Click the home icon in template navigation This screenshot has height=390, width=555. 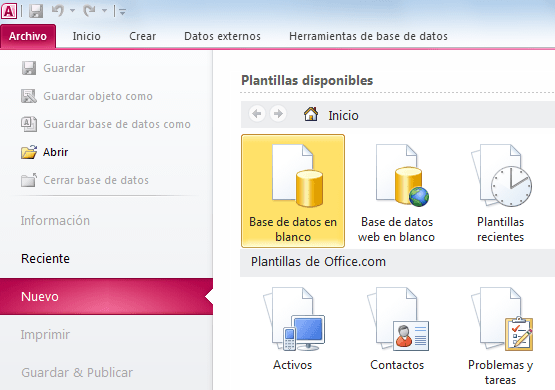[311, 114]
